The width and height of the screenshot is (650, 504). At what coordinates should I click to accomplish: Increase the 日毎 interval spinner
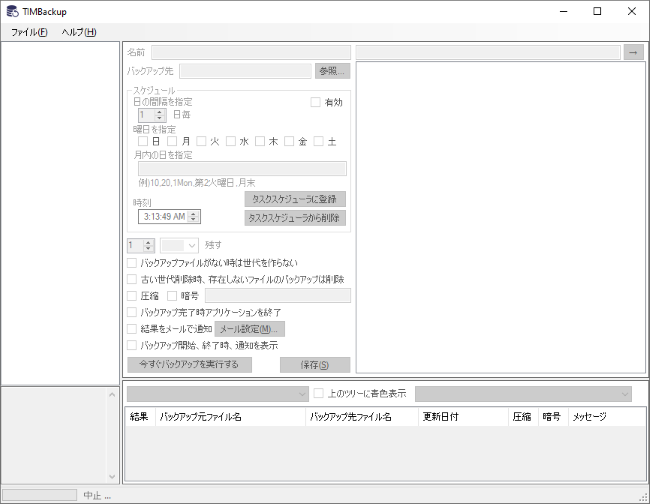click(x=160, y=112)
